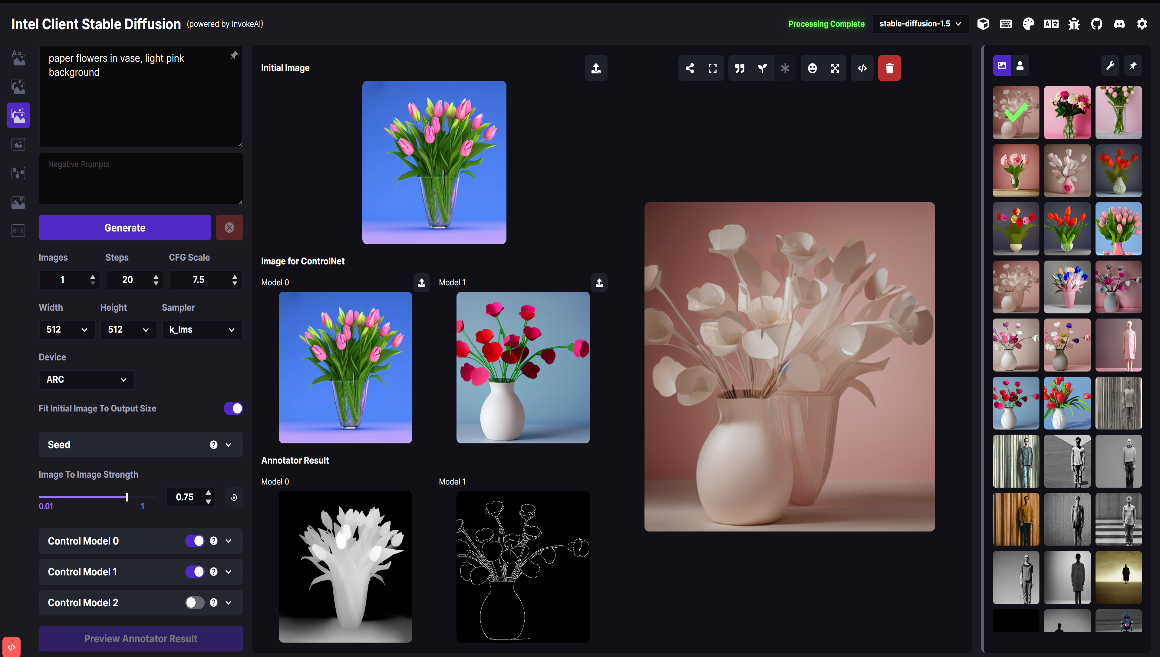Open the stable-diffusion-1.5 model dropdown
Viewport: 1160px width, 657px height.
pyautogui.click(x=920, y=24)
